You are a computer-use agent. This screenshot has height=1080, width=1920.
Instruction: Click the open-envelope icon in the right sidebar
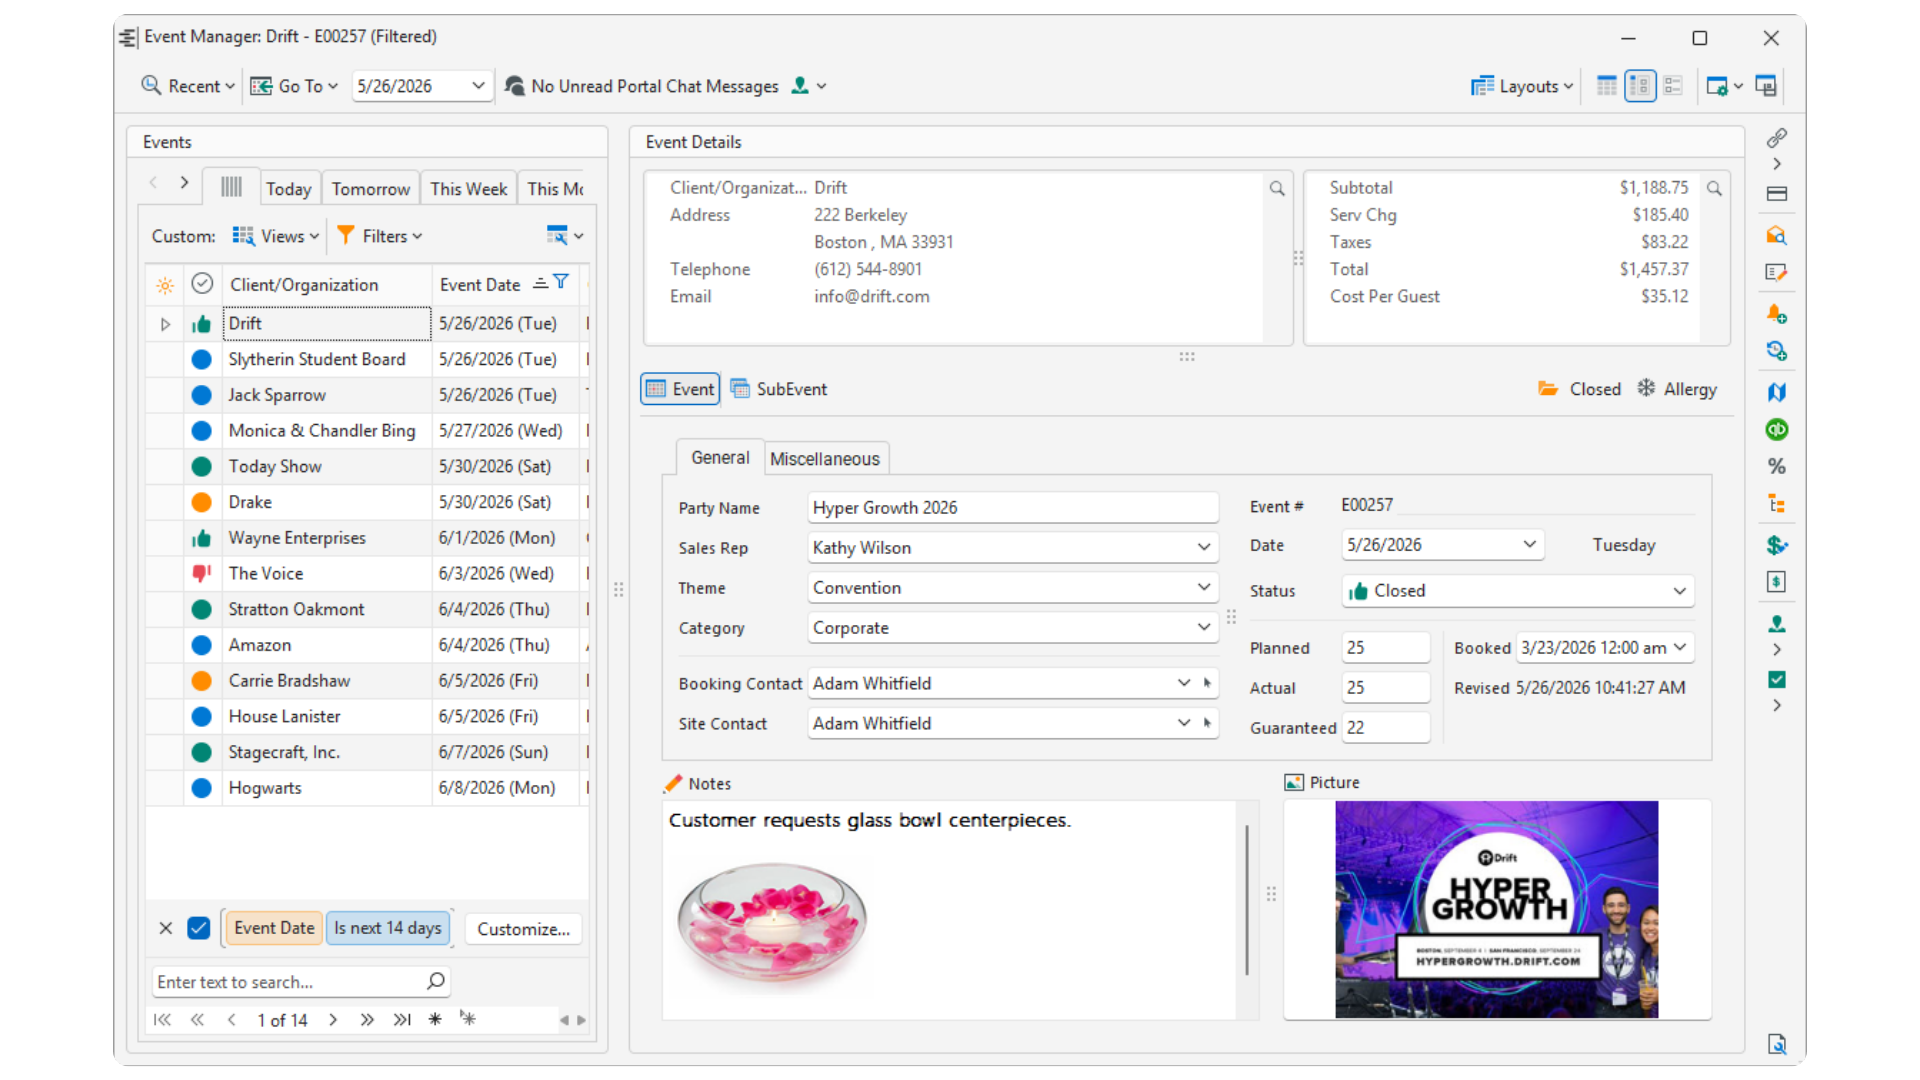coord(1777,235)
